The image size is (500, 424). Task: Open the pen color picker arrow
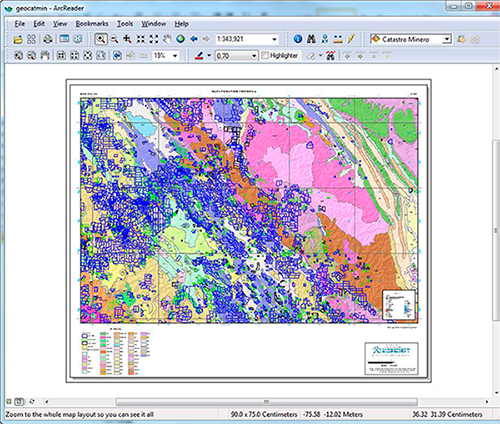click(209, 55)
